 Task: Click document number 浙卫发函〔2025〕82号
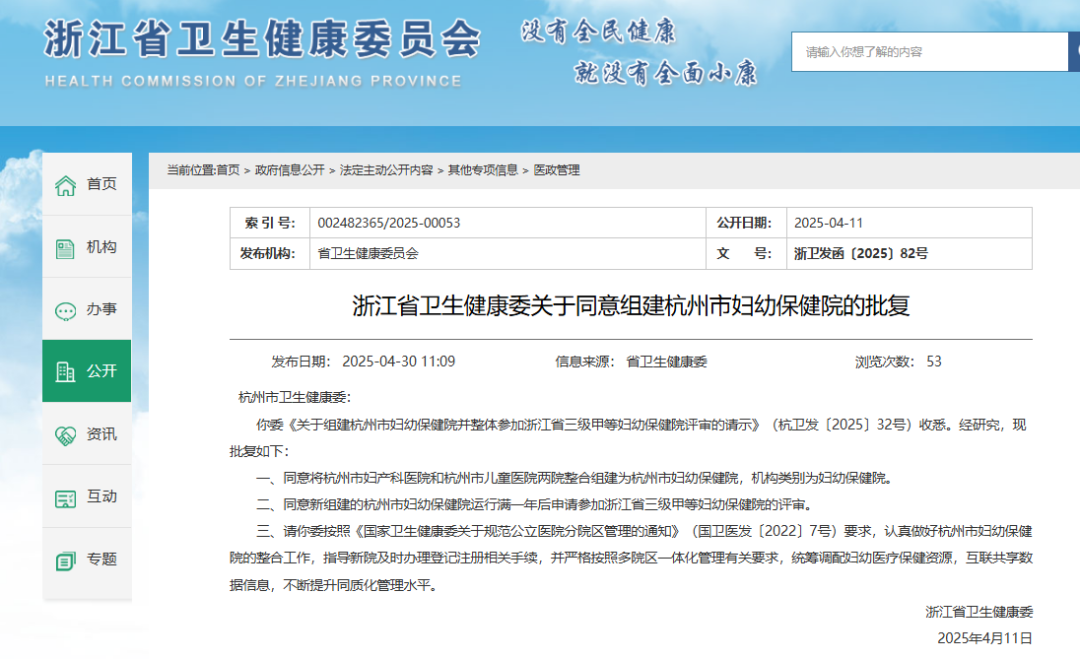[861, 253]
